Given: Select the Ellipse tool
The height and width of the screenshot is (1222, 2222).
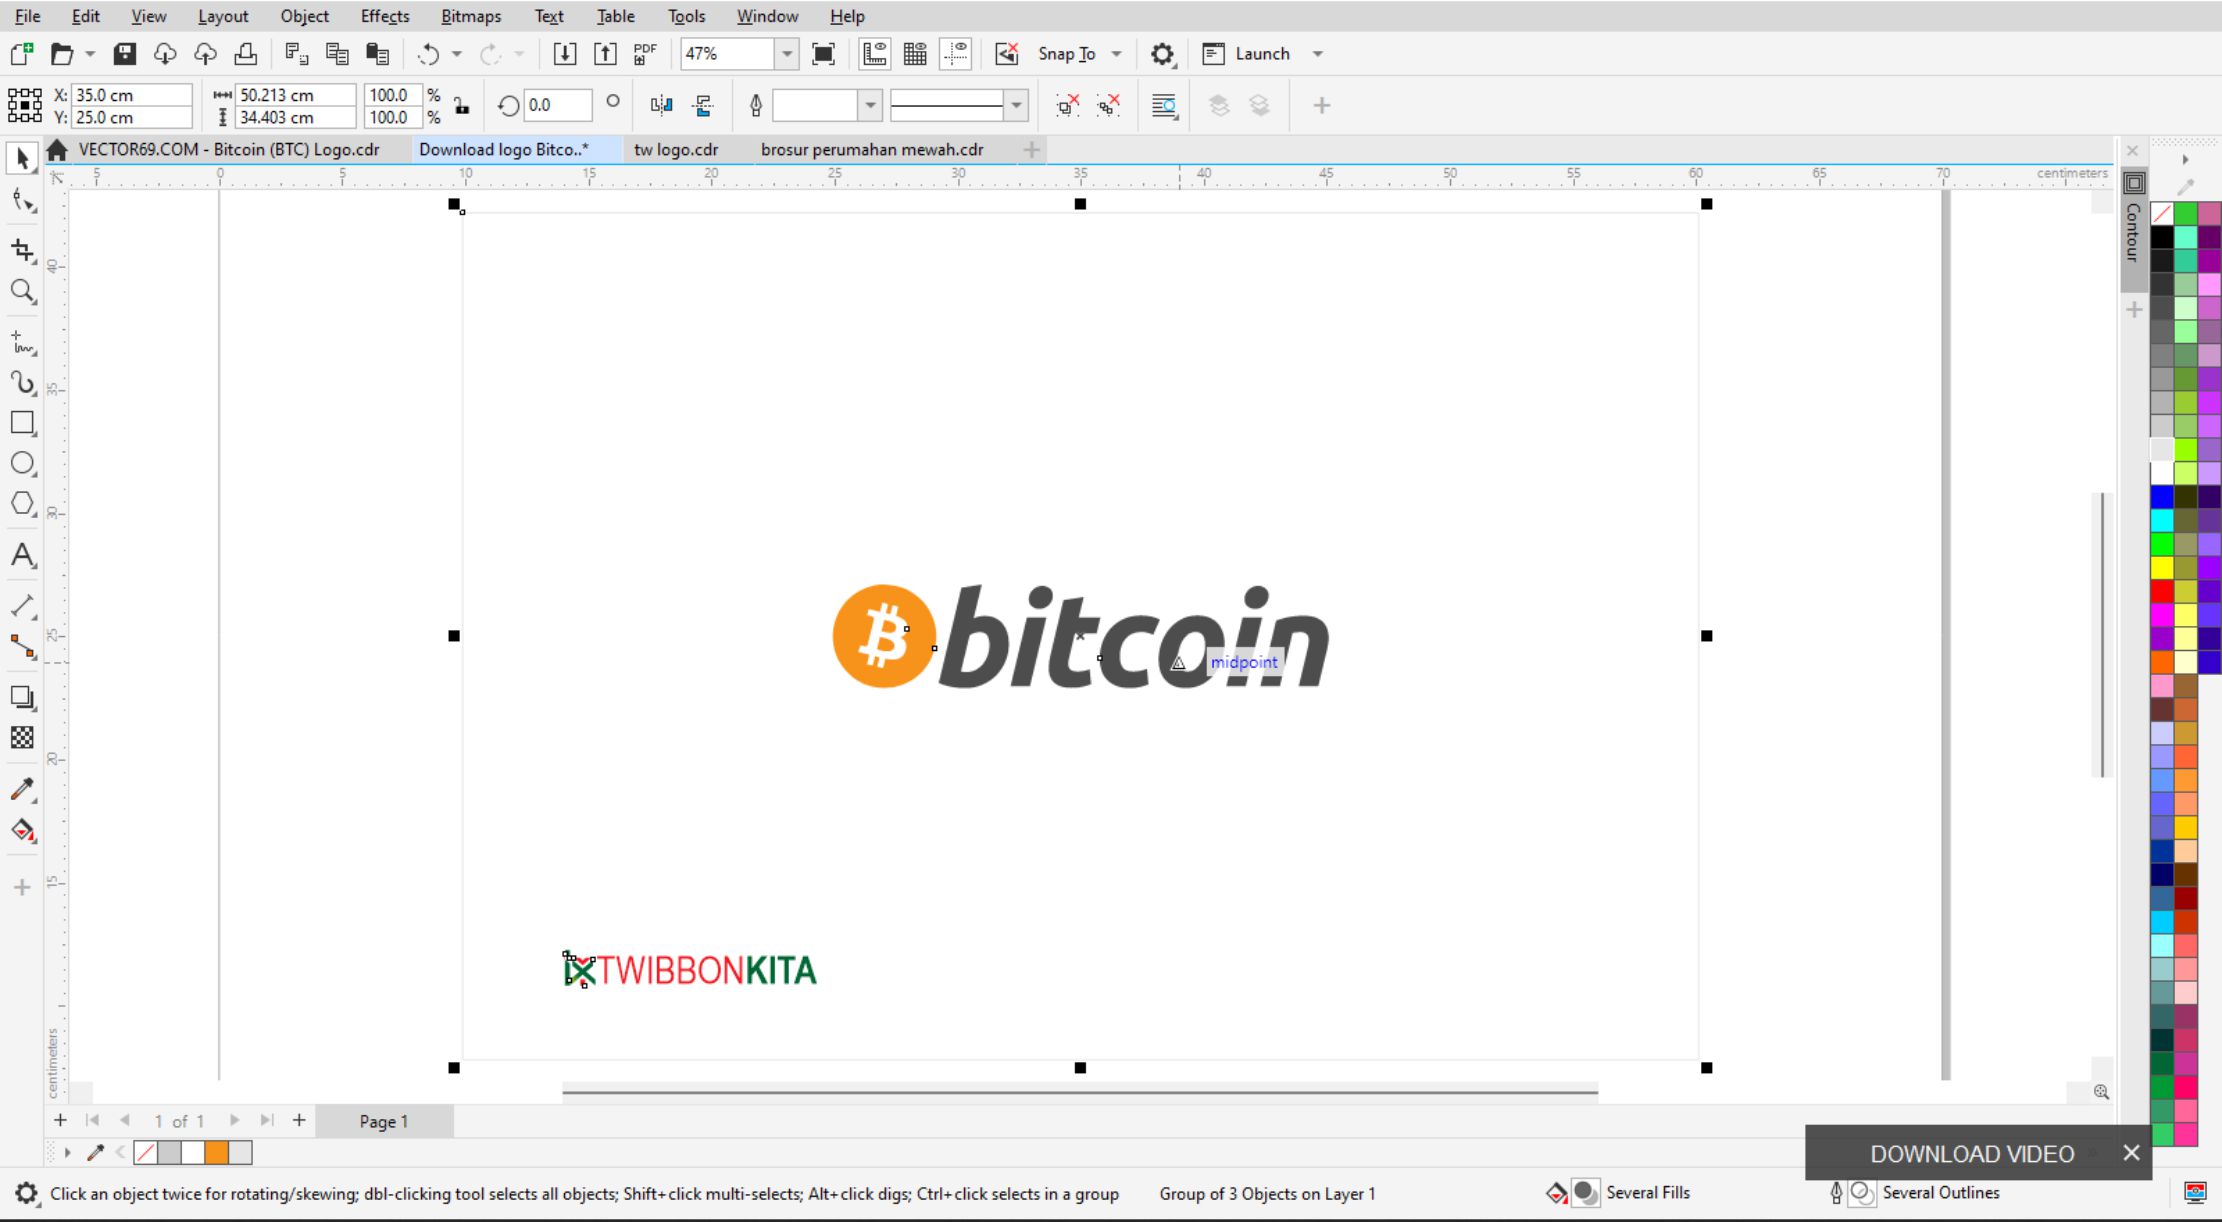Looking at the screenshot, I should click(x=22, y=463).
